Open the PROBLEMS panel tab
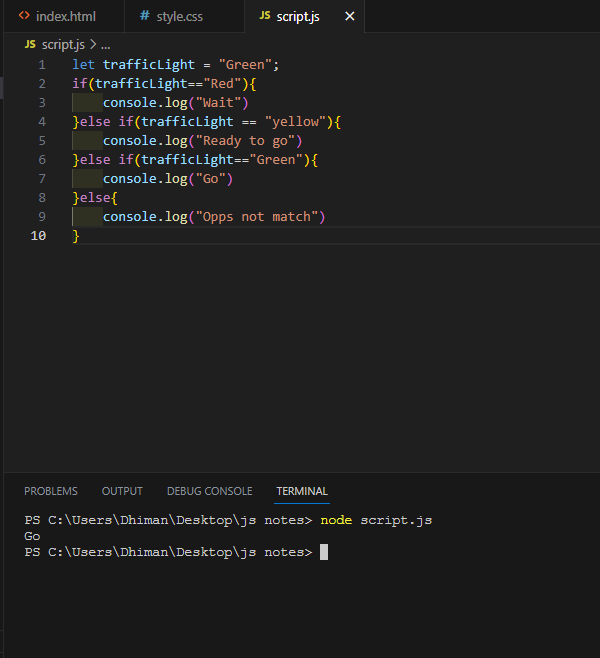600x658 pixels. [x=51, y=491]
